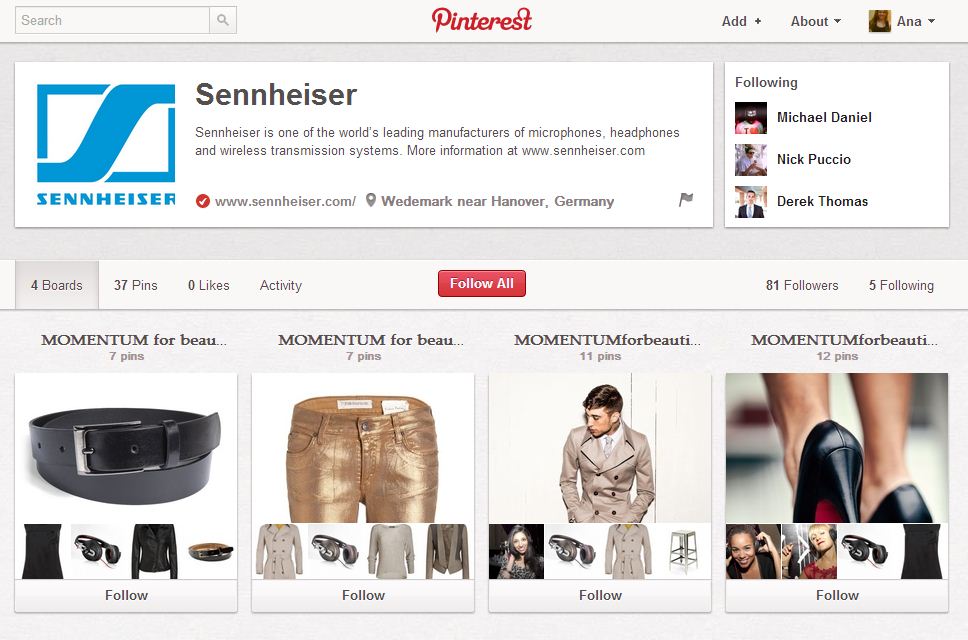The image size is (968, 640).
Task: Click the report flag icon
Action: pyautogui.click(x=686, y=200)
